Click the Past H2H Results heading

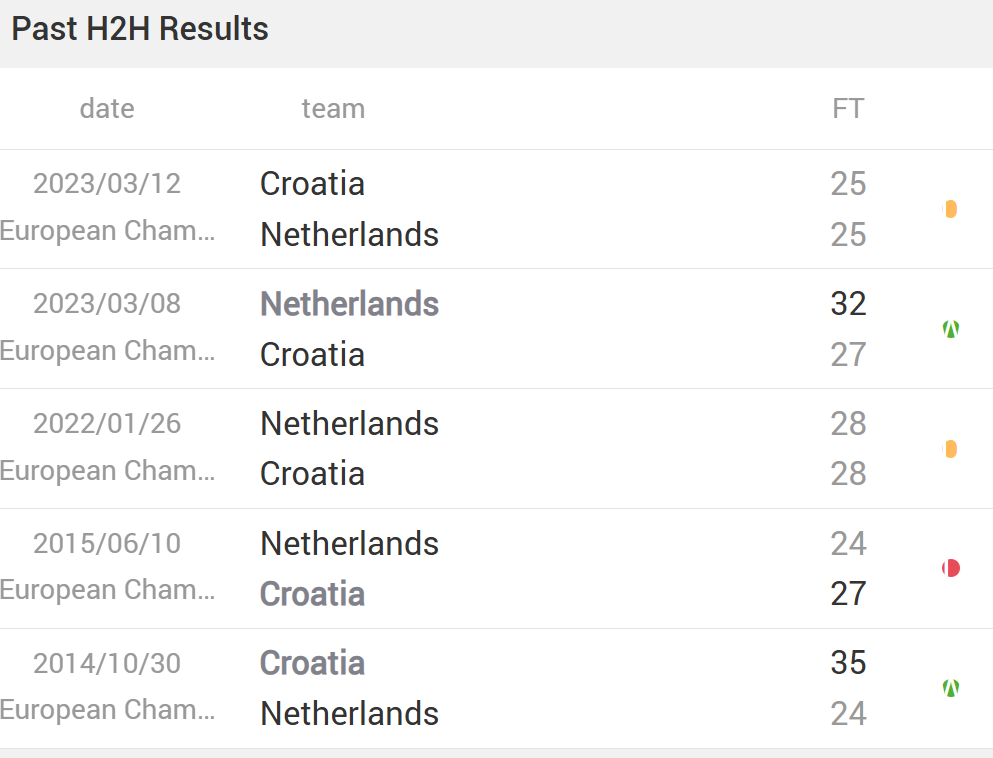point(140,29)
